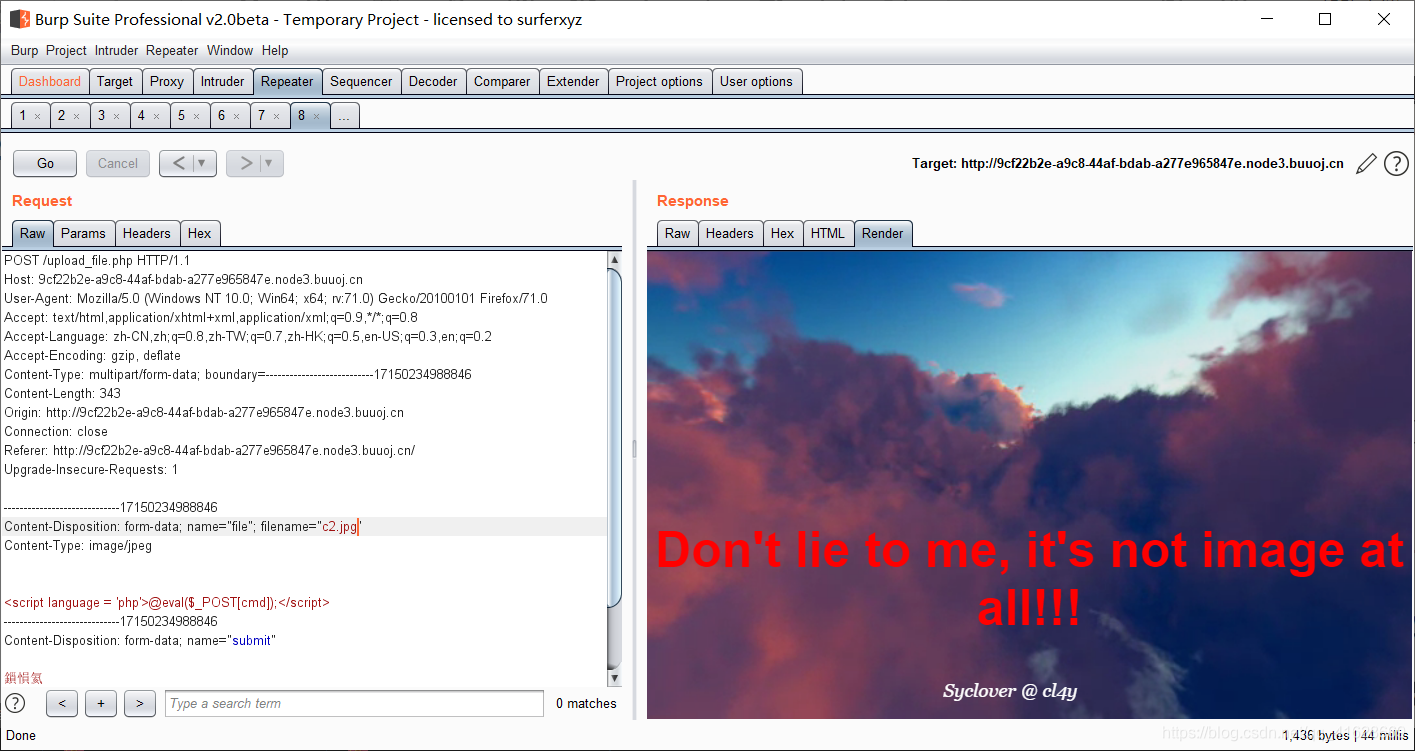Viewport: 1415px width, 751px height.
Task: Switch to the Comparer tab
Action: [x=502, y=82]
